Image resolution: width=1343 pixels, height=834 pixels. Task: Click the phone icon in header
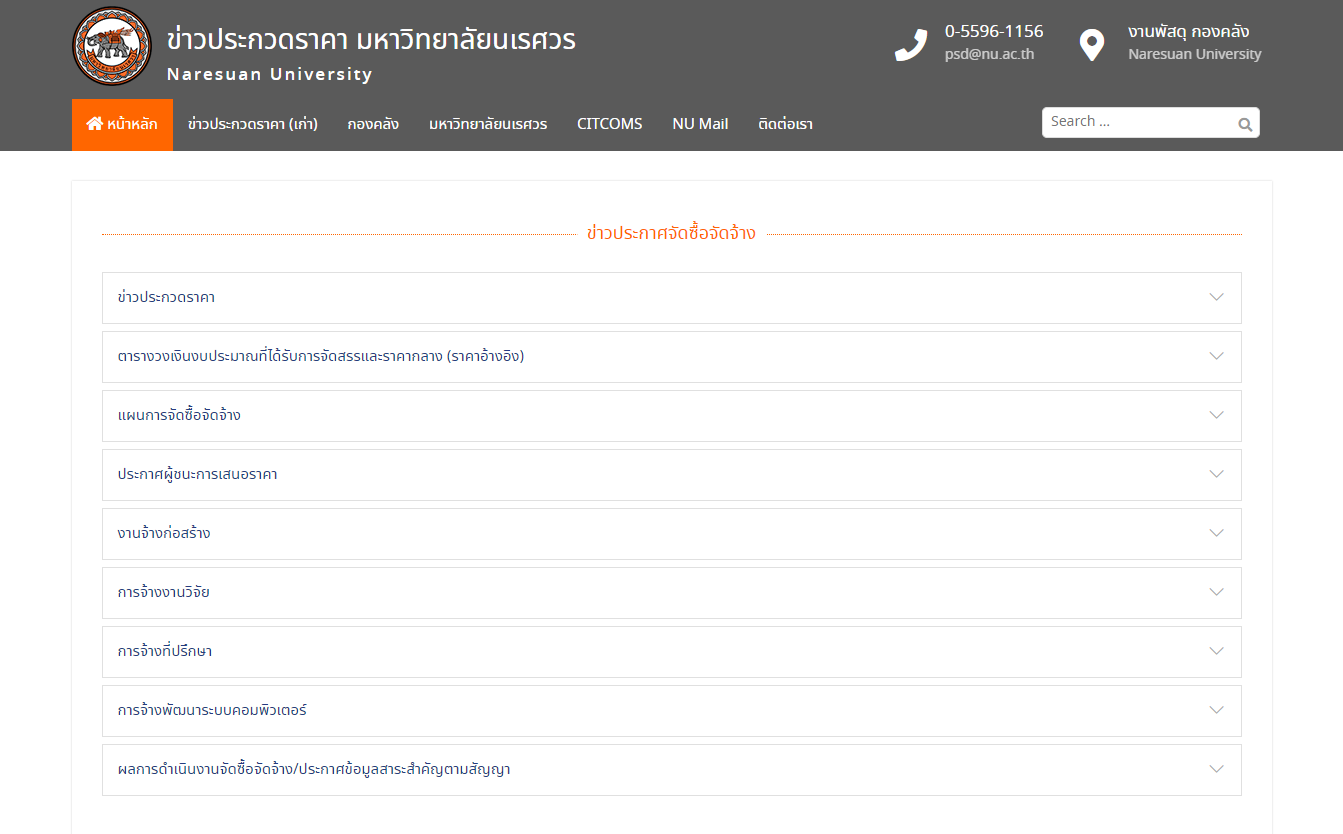point(910,45)
